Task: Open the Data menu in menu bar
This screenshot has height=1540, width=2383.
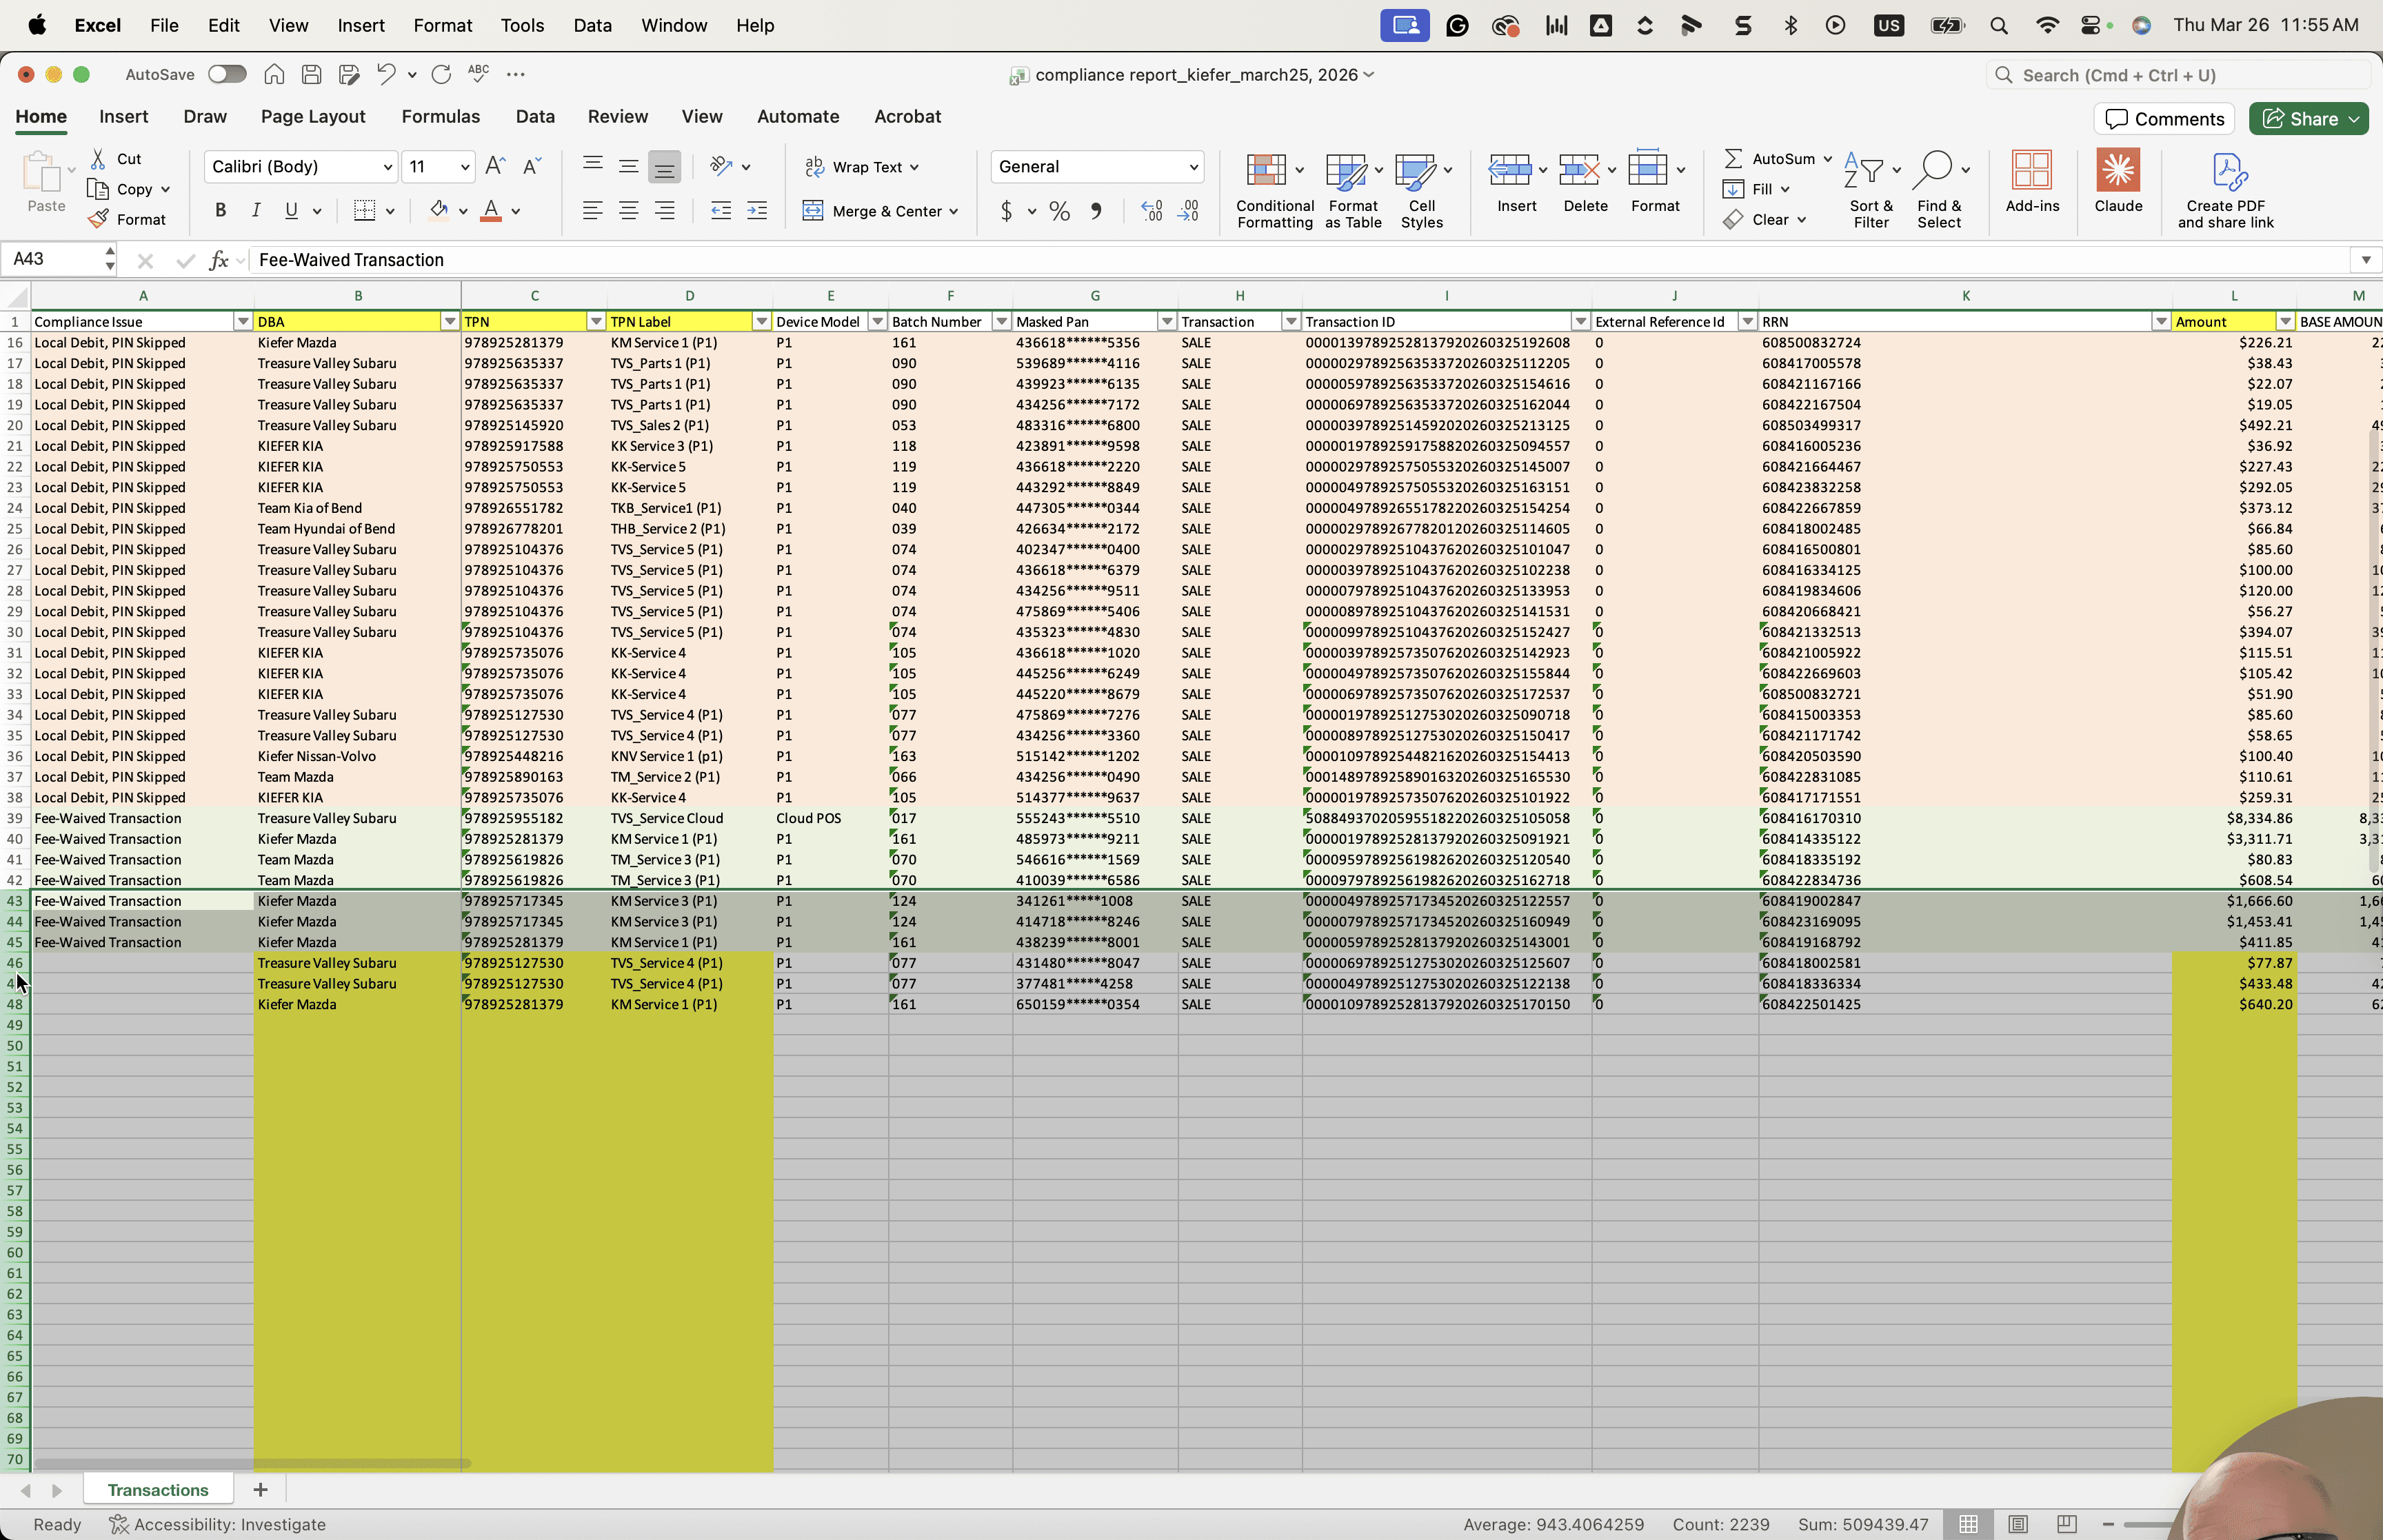Action: (592, 25)
